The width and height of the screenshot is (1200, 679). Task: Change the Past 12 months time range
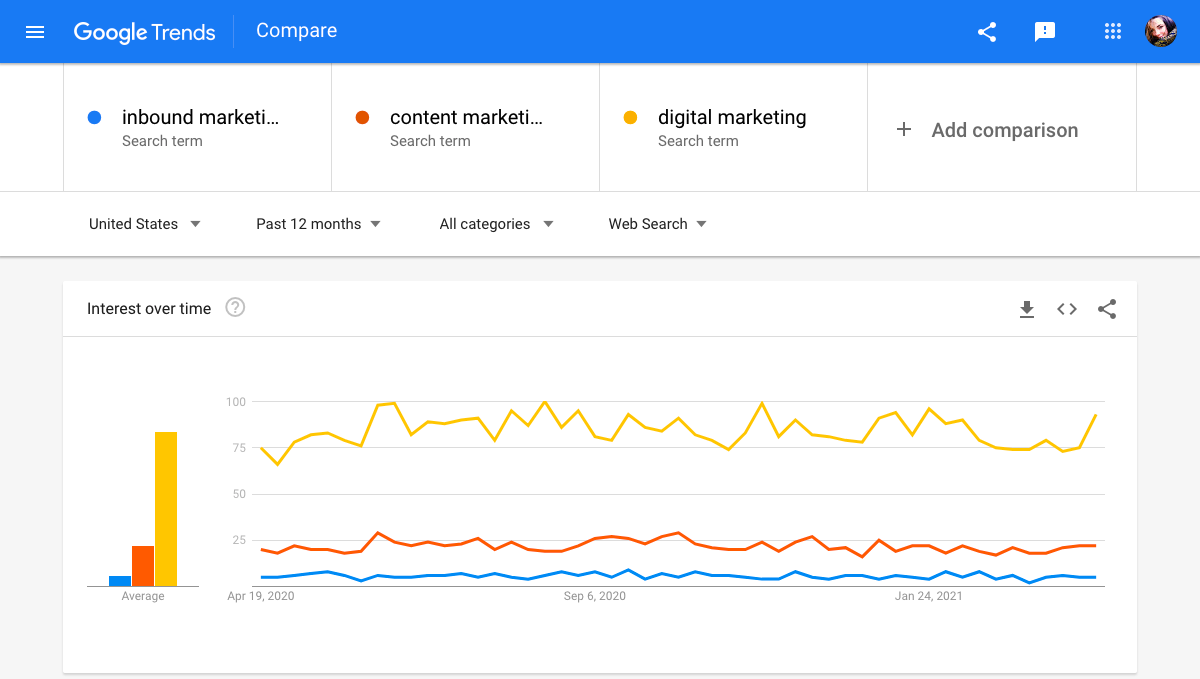(318, 224)
